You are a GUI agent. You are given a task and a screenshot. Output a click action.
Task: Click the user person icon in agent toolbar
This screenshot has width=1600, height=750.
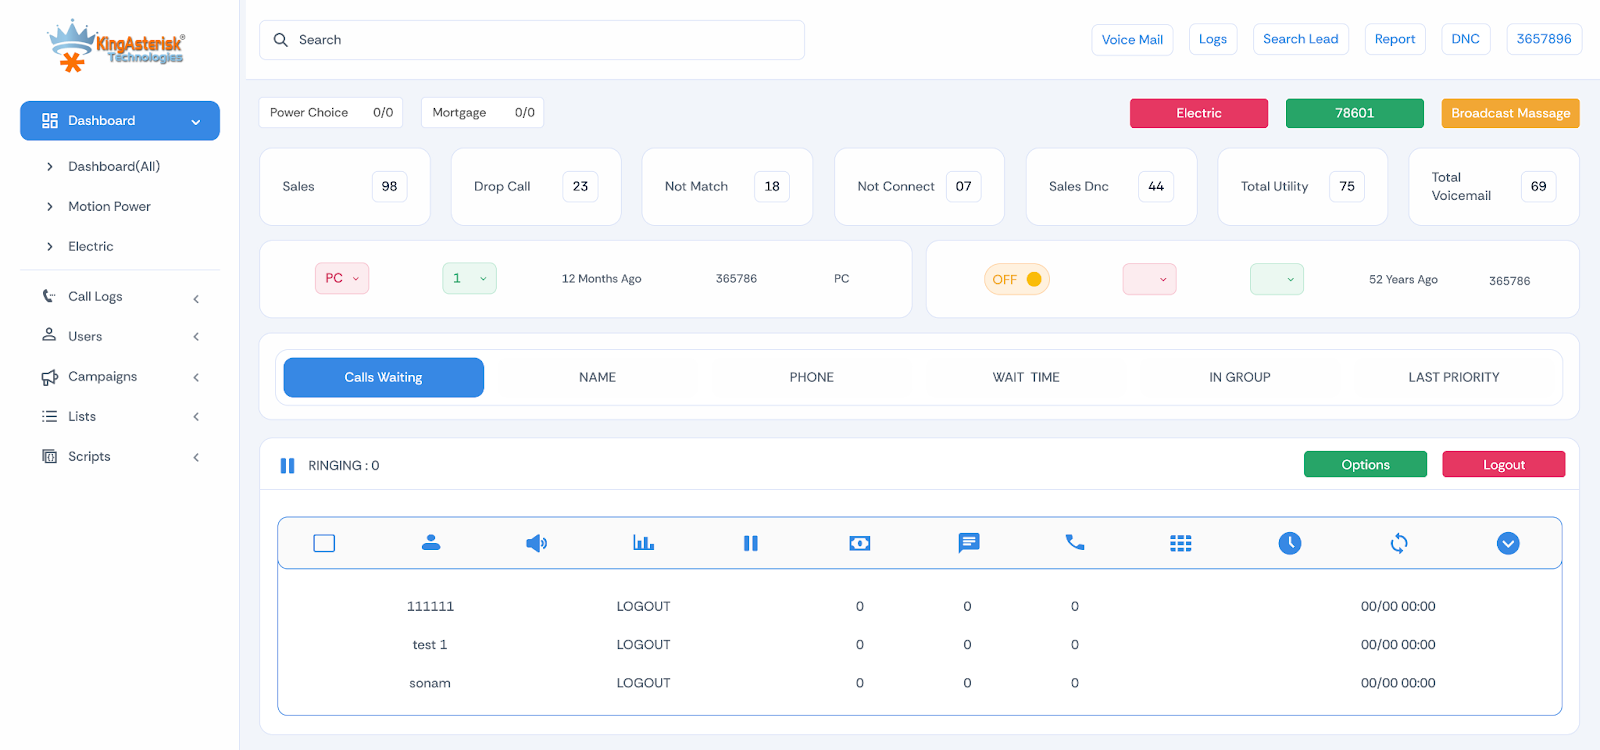point(431,542)
